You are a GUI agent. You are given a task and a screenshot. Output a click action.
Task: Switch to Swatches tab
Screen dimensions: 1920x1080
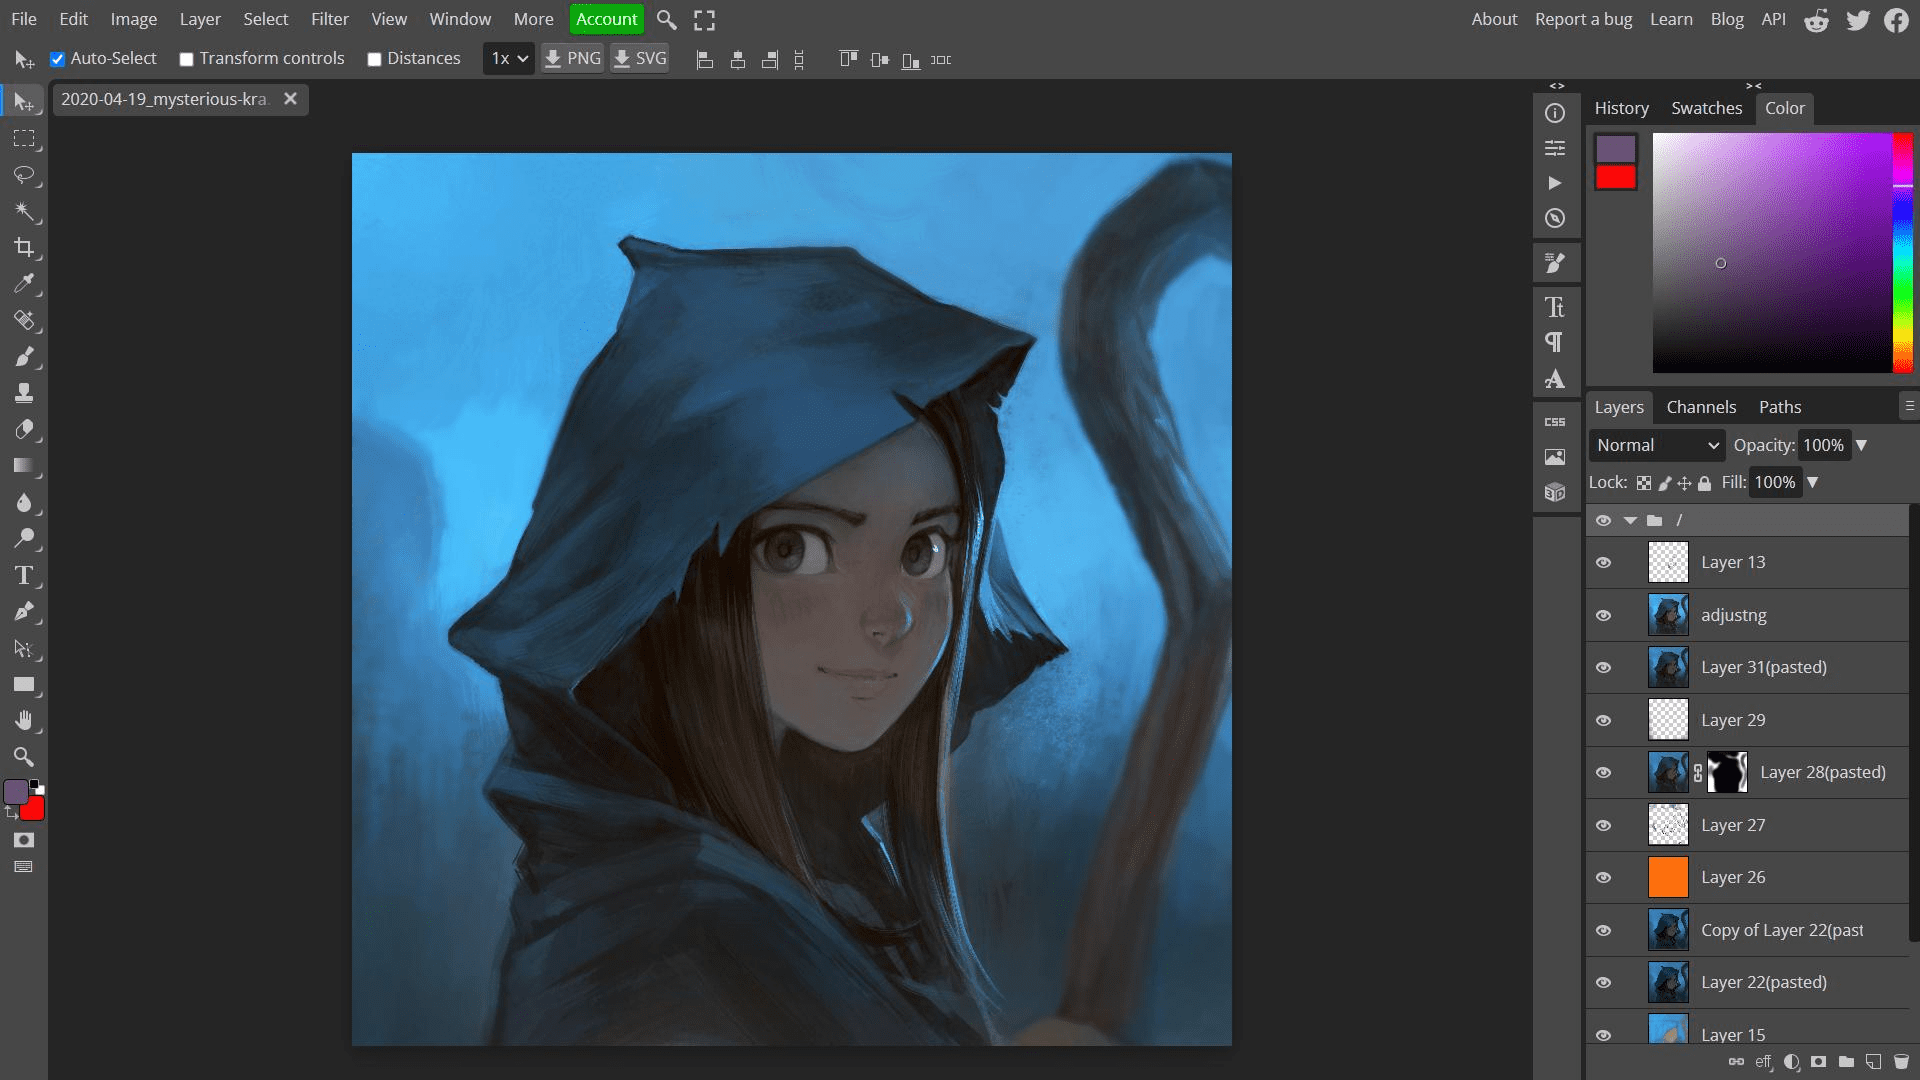click(1706, 107)
